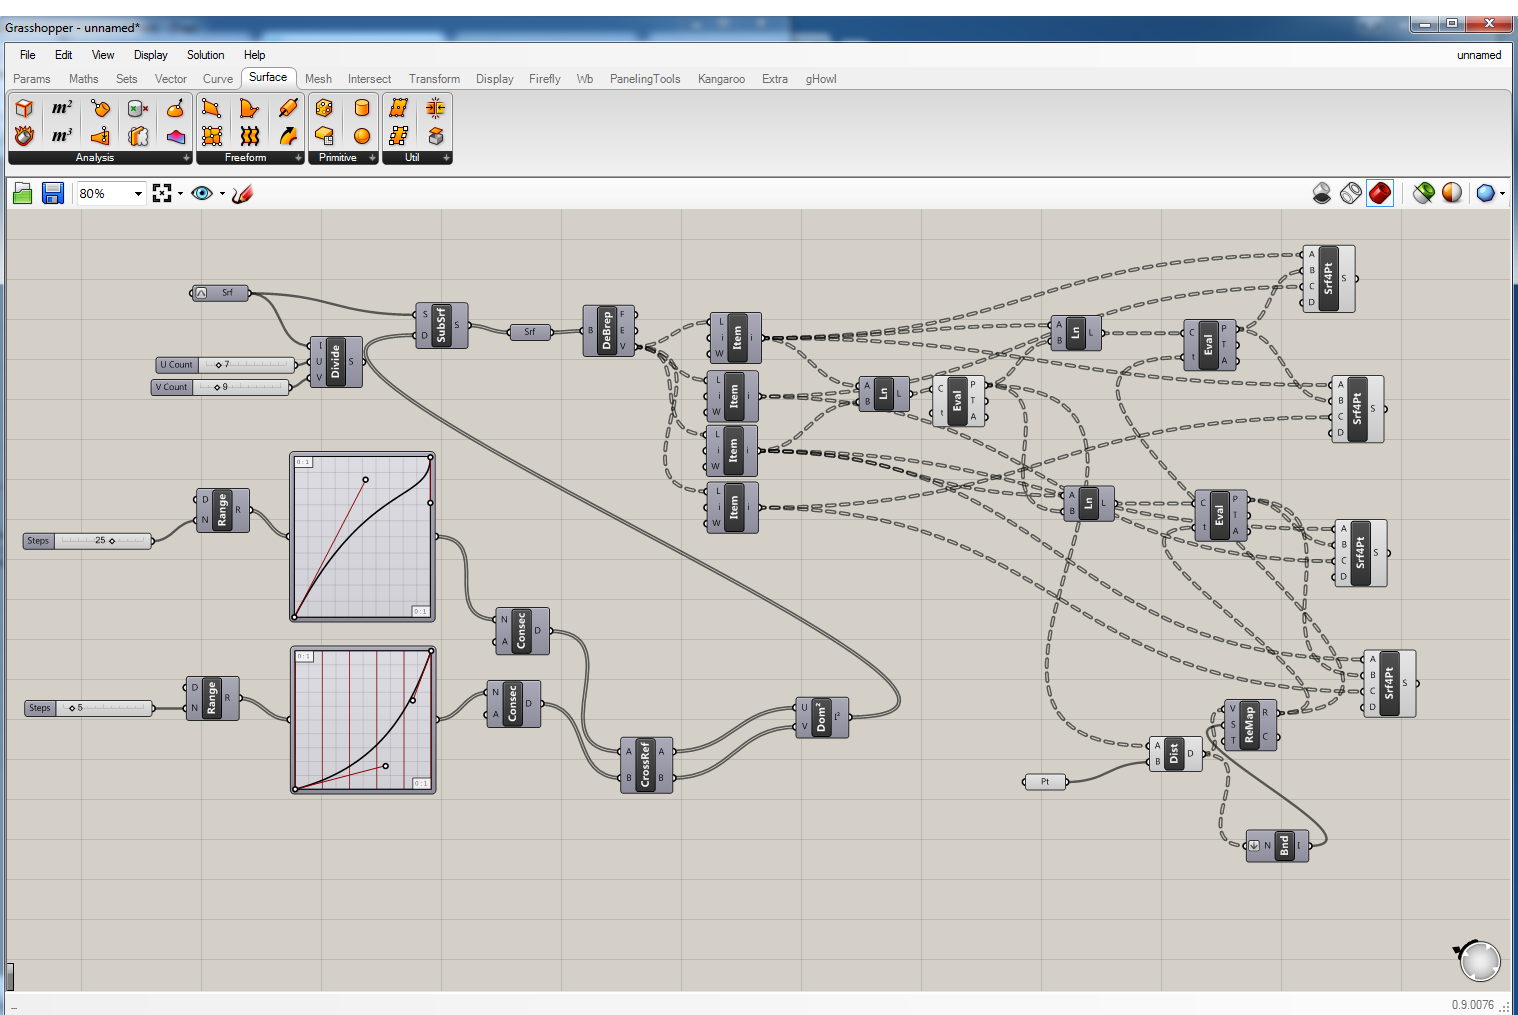
Task: Click the unnamed document label at top right
Action: click(x=1479, y=55)
